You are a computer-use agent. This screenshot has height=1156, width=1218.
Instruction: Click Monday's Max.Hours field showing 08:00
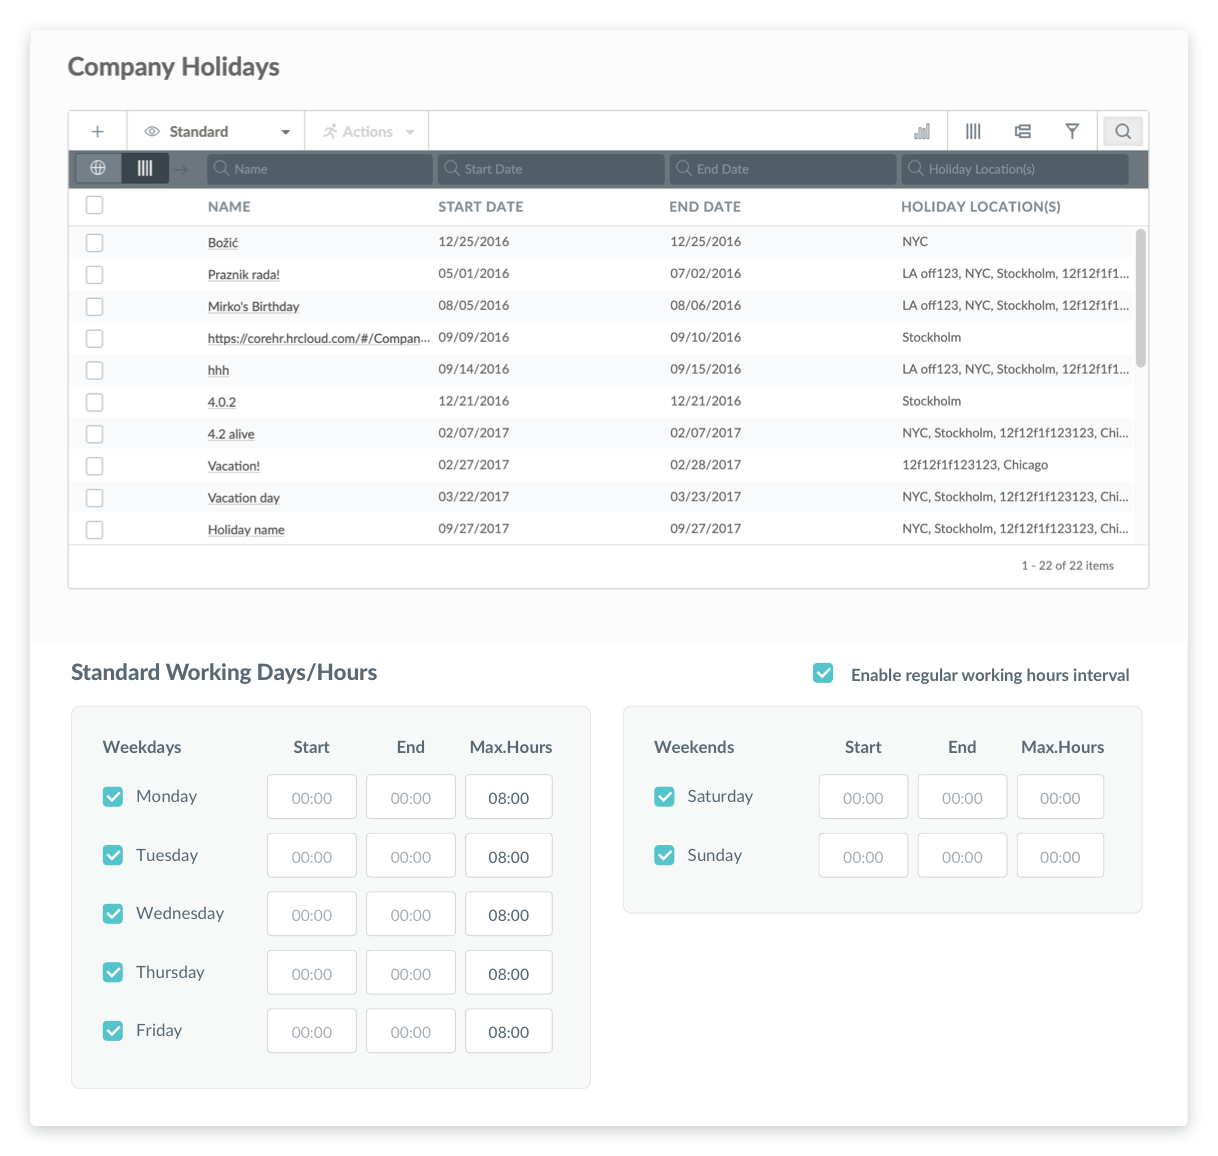[x=508, y=796]
